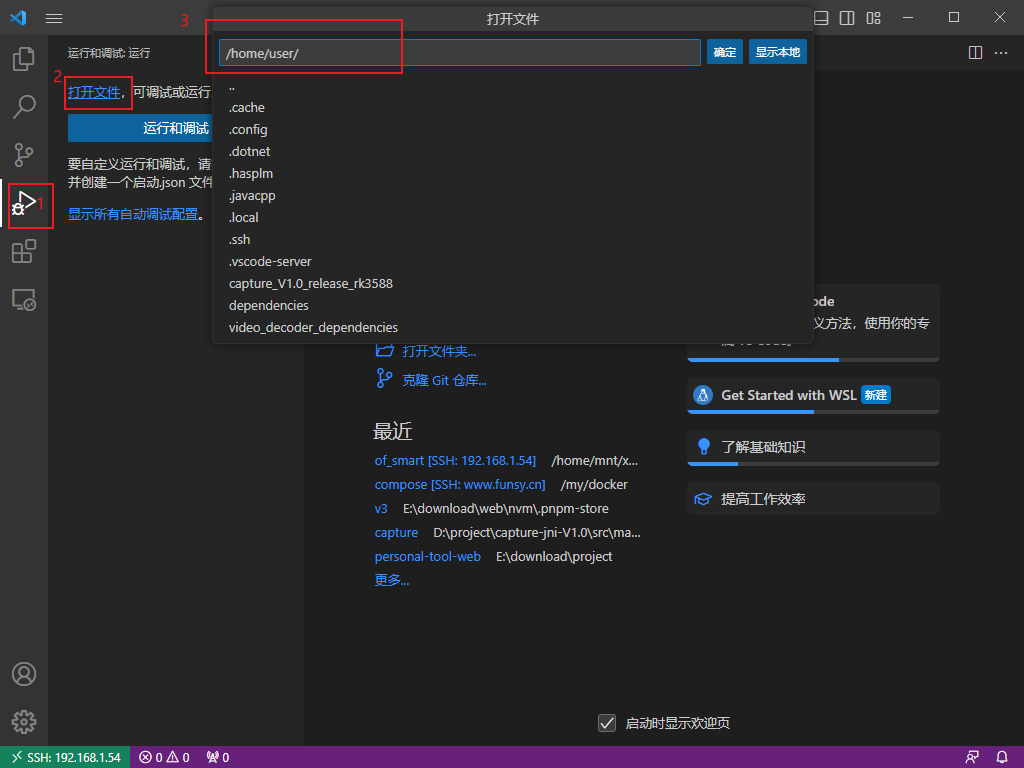1024x768 pixels.
Task: Toggle the 启动时显示欢迎页 checkbox
Action: pyautogui.click(x=607, y=723)
